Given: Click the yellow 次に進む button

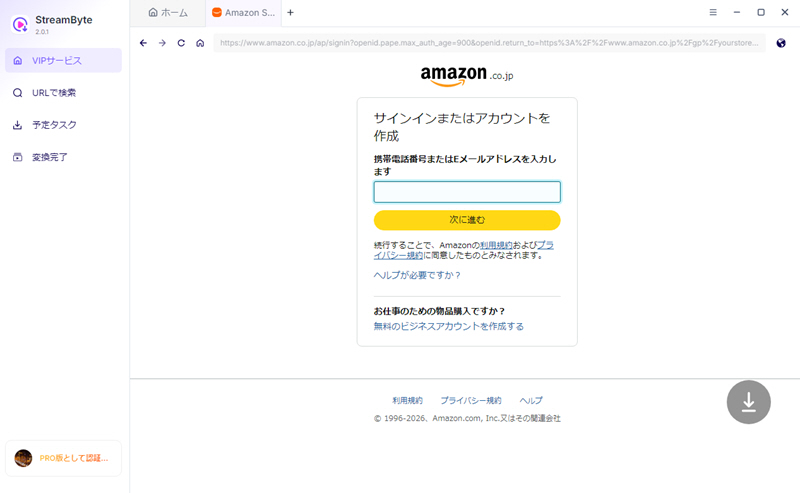Looking at the screenshot, I should pos(467,220).
